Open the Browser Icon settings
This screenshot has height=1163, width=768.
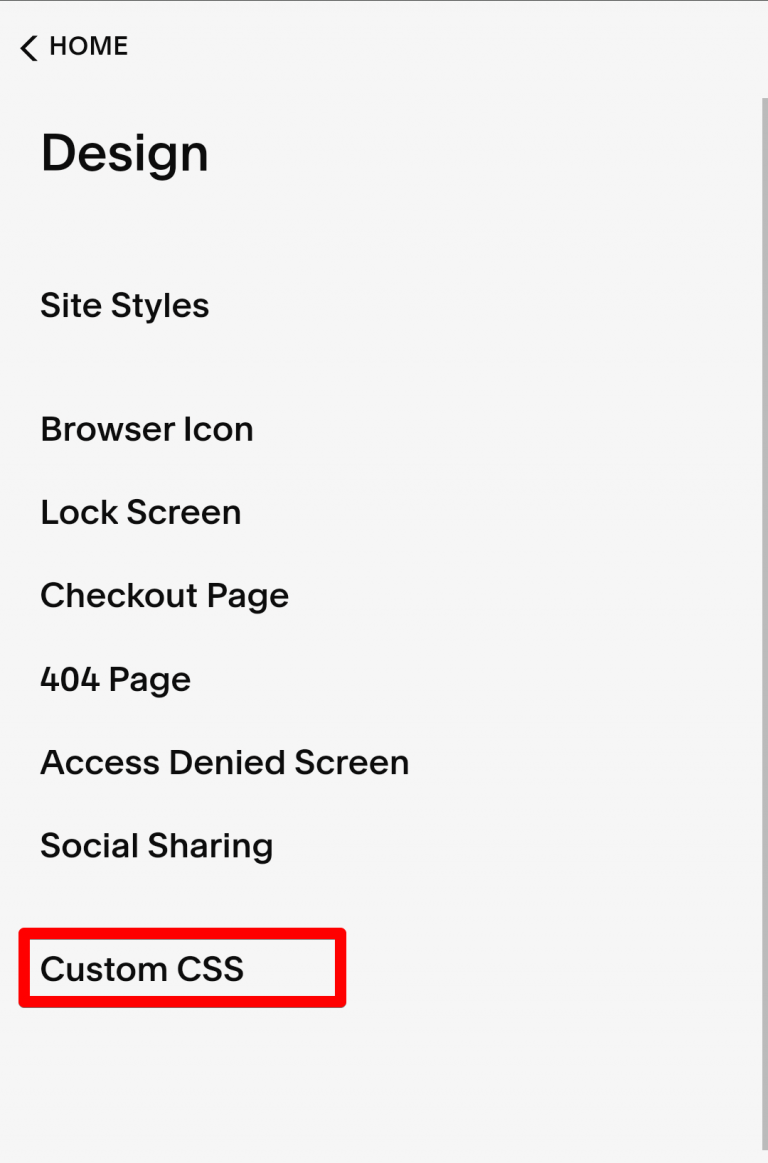(x=147, y=429)
